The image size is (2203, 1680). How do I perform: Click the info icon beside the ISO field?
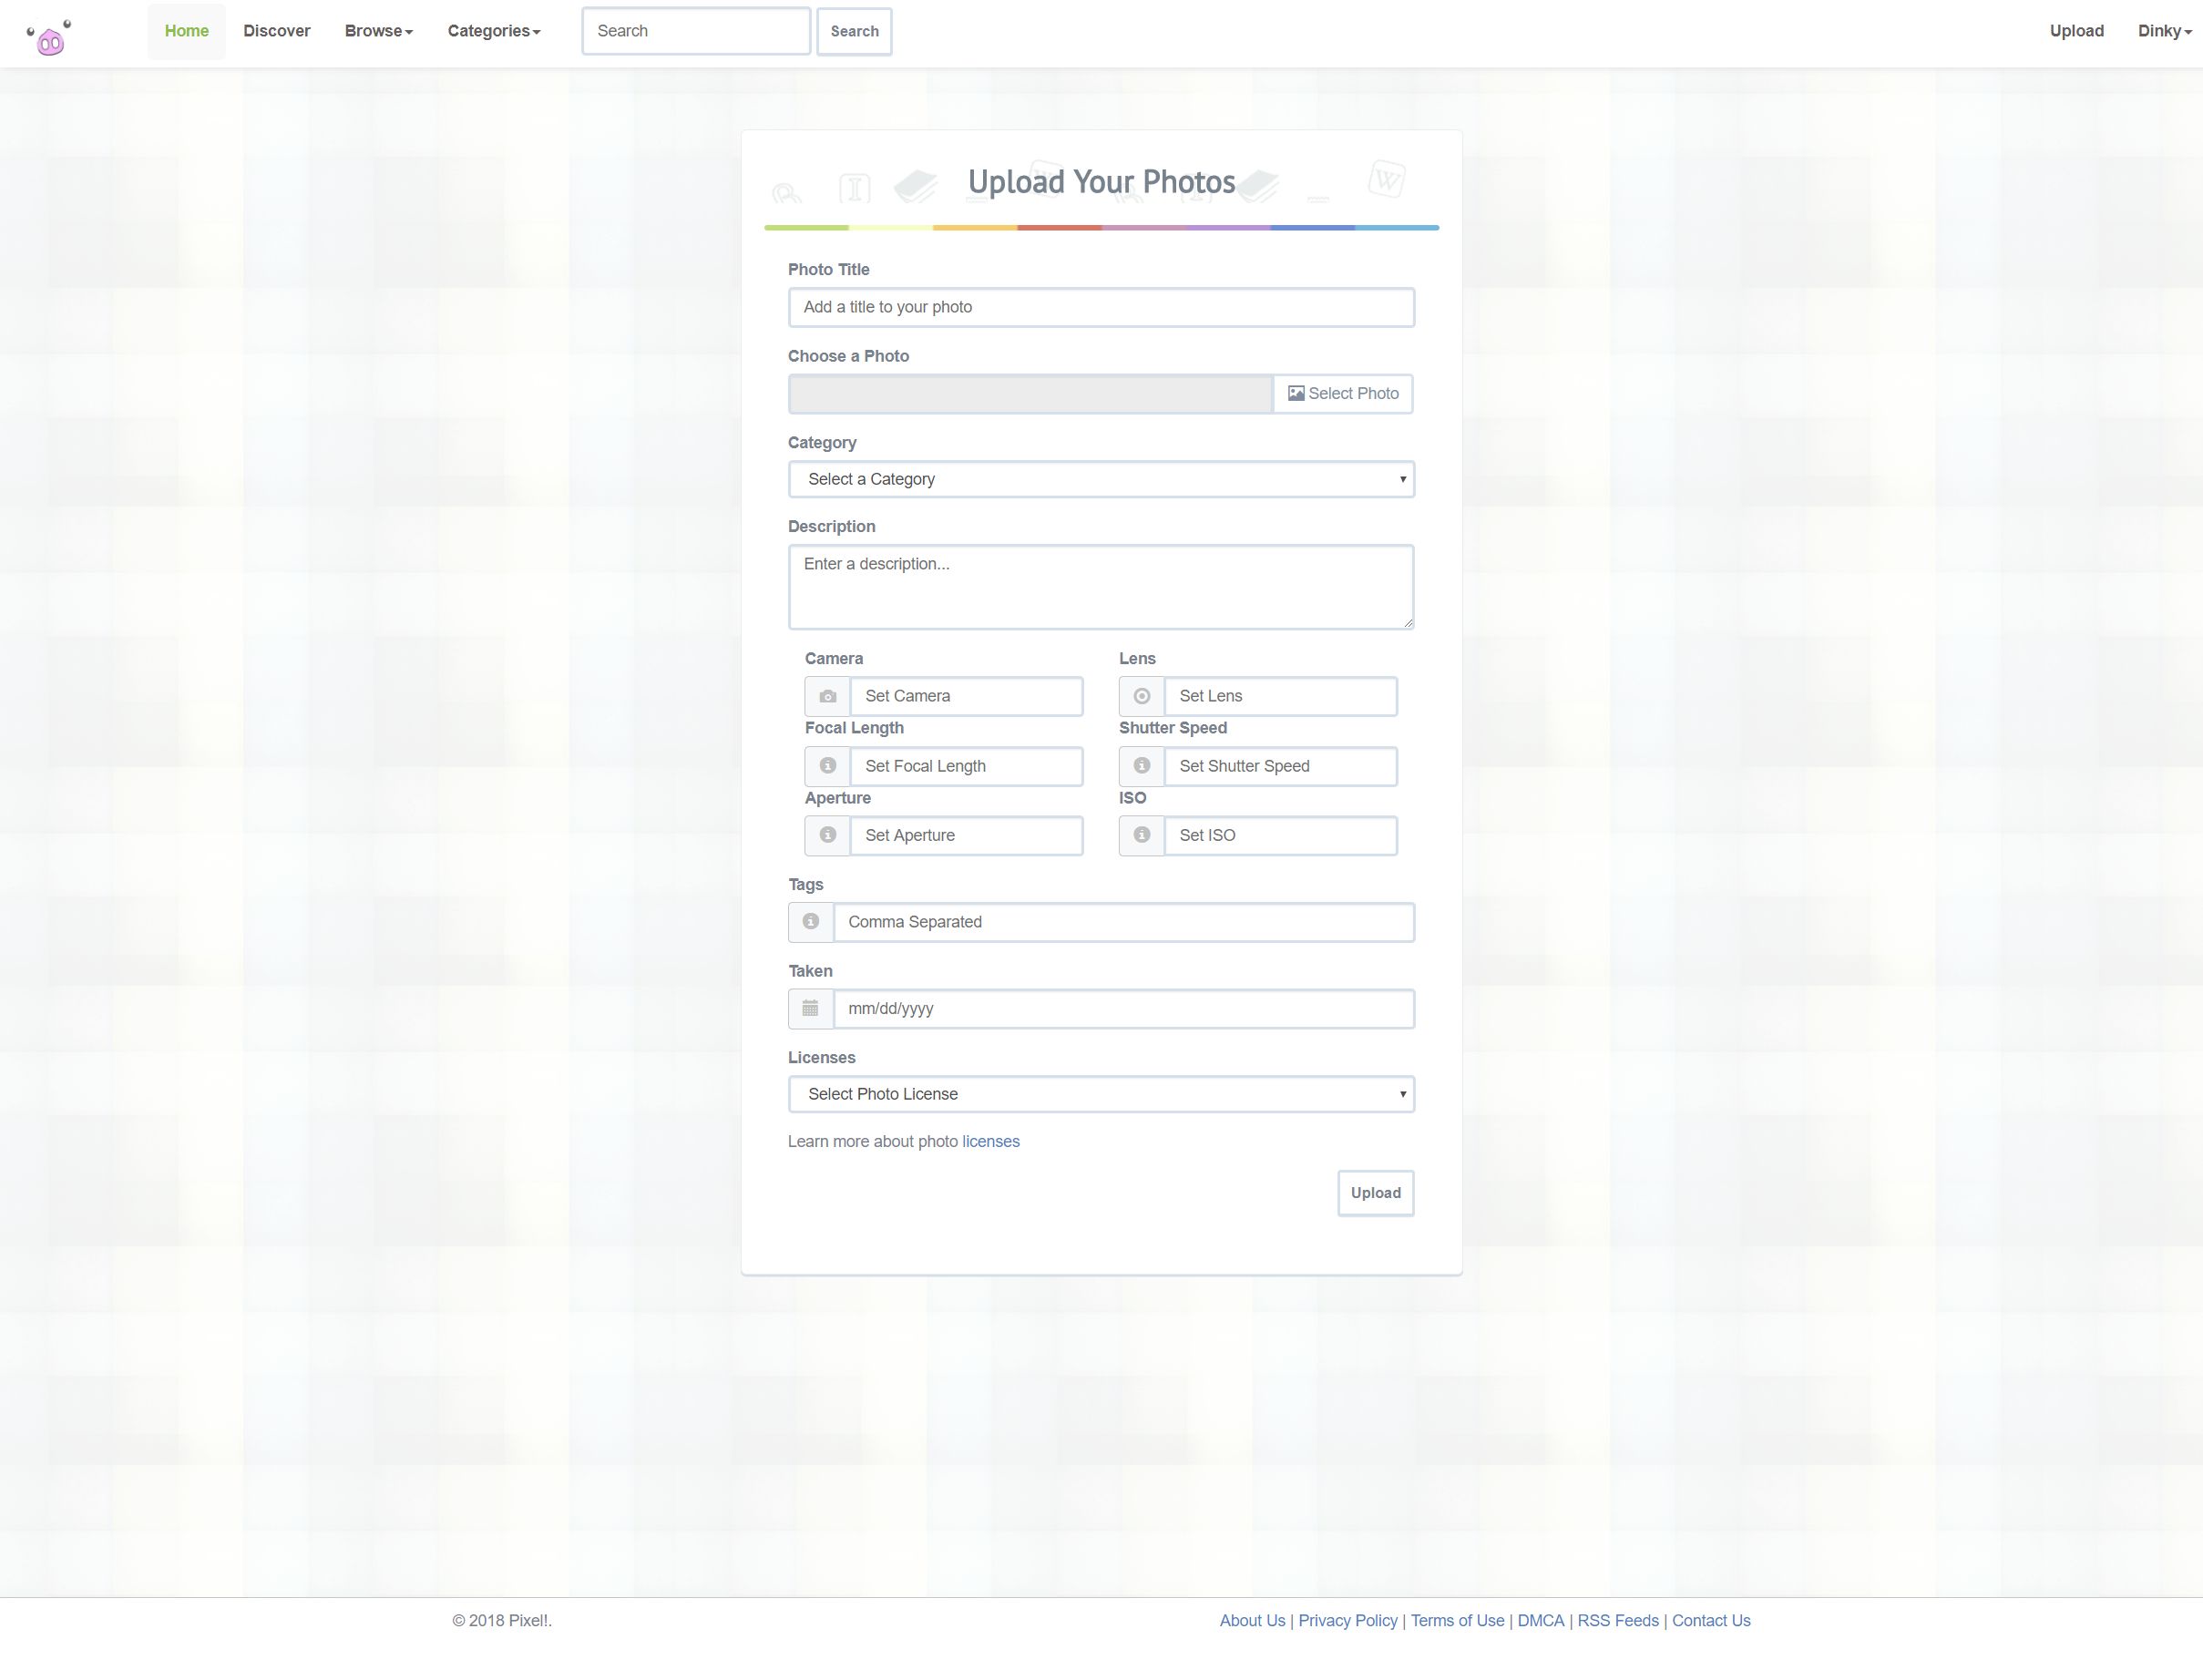point(1141,835)
